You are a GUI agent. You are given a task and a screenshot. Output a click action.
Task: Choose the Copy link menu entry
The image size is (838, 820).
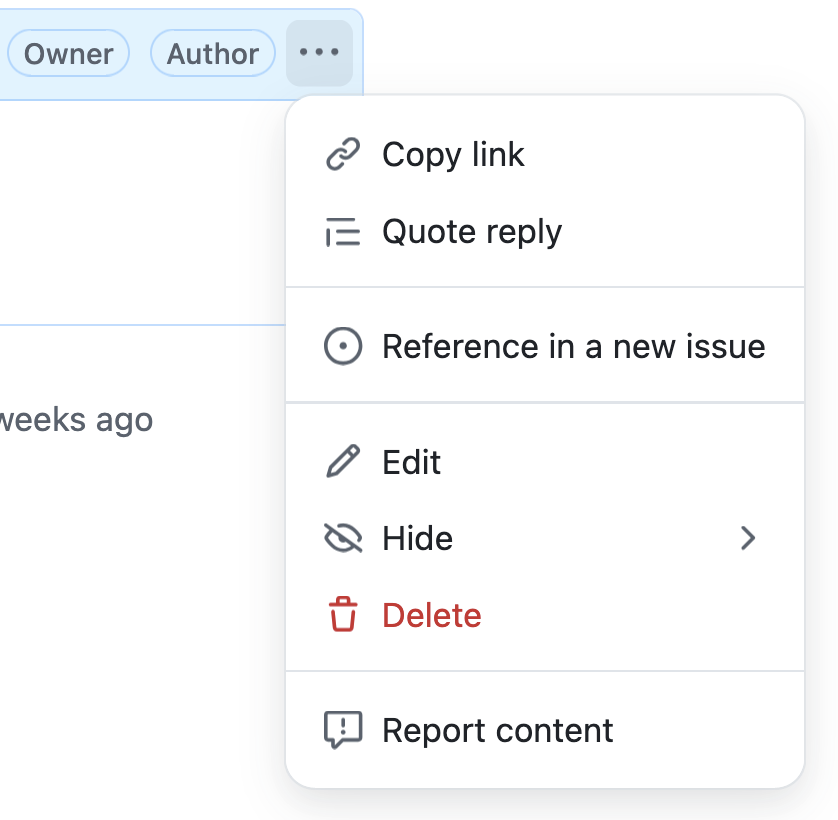tap(453, 155)
